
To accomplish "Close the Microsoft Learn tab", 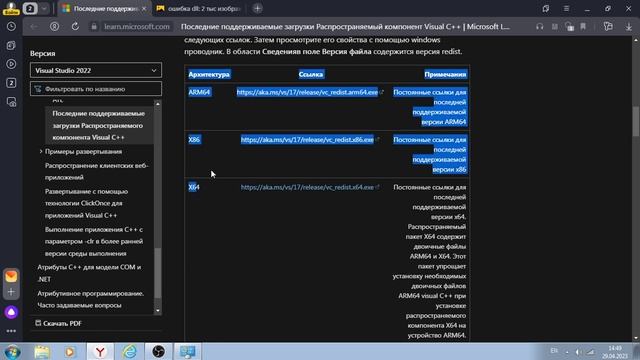I will coord(144,8).
